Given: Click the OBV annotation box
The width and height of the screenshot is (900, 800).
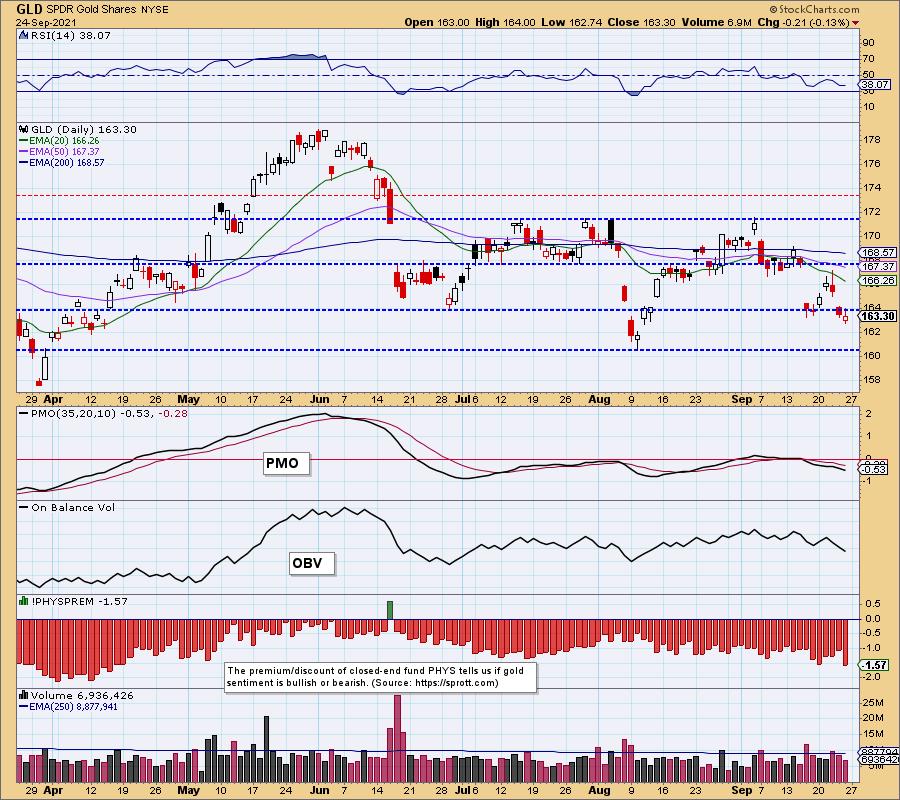Looking at the screenshot, I should (312, 563).
